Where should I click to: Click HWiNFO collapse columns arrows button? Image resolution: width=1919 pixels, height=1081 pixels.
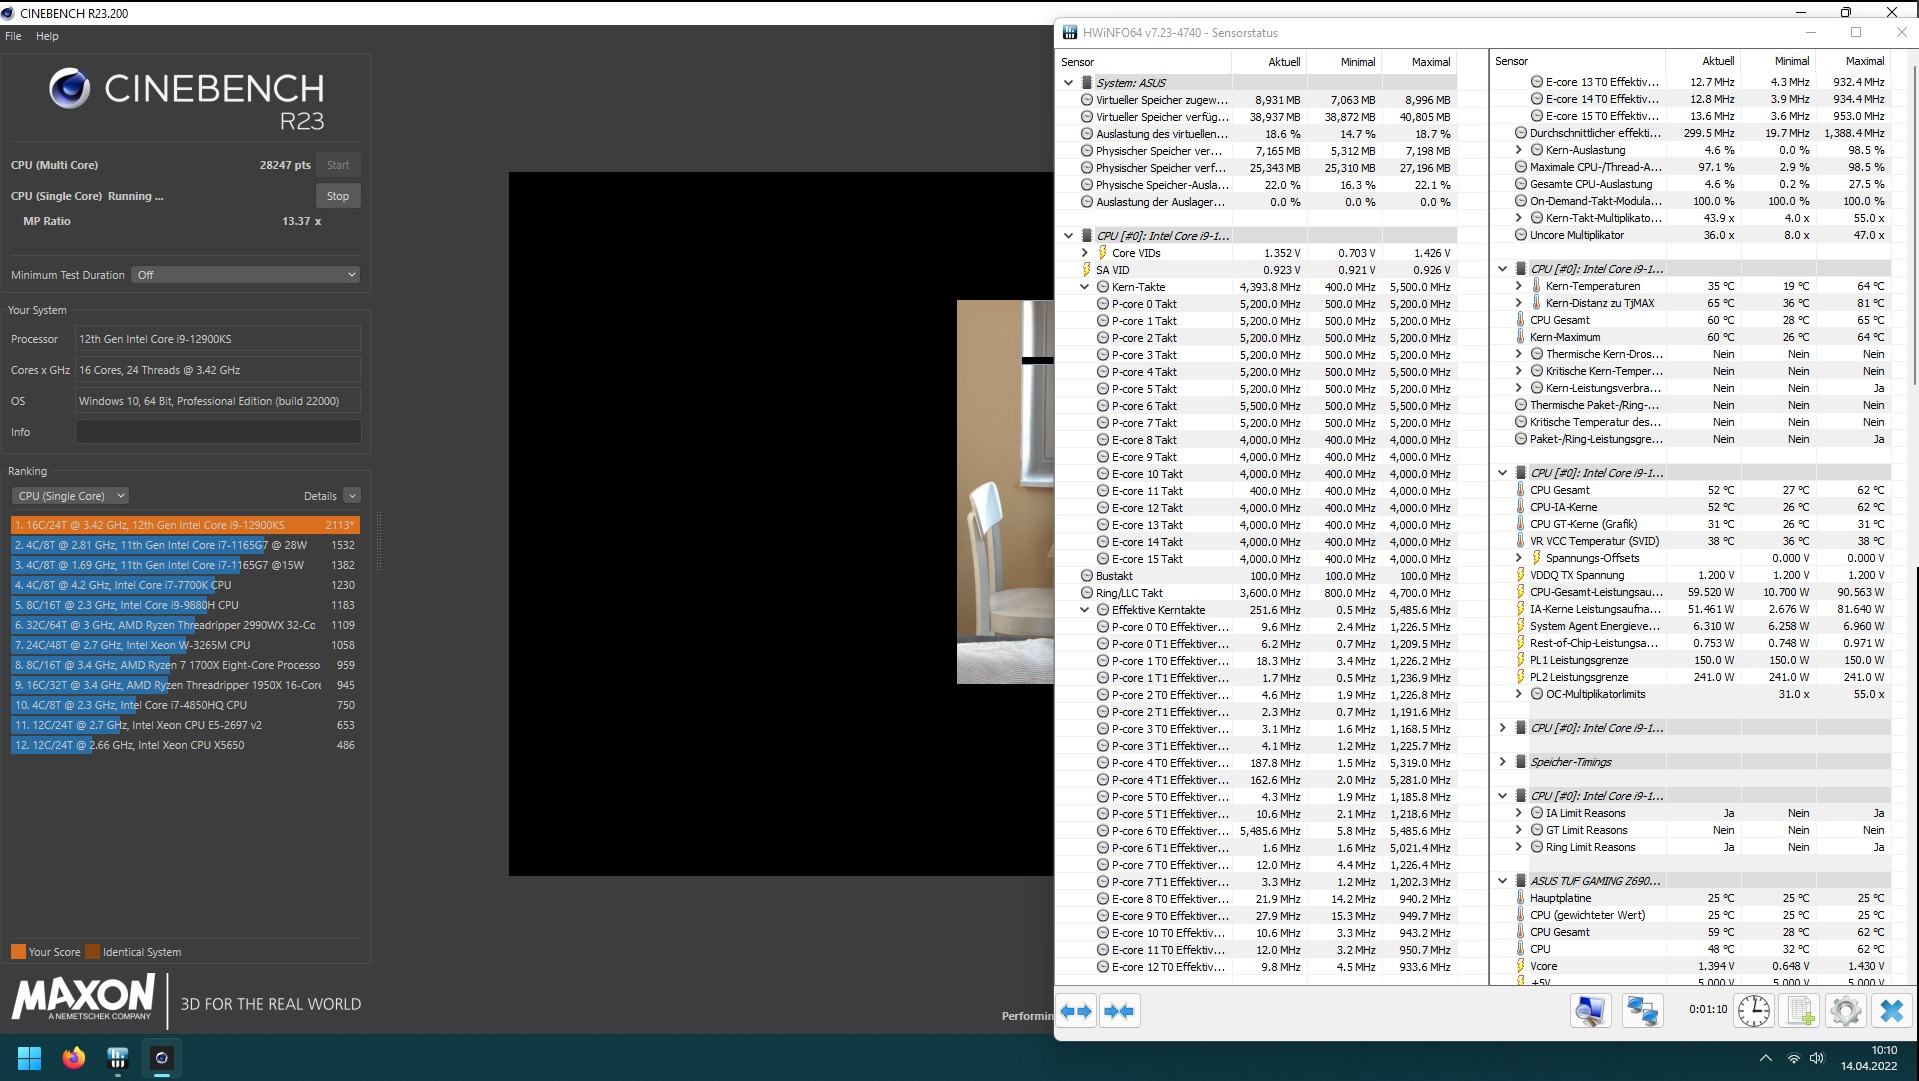(1119, 1011)
